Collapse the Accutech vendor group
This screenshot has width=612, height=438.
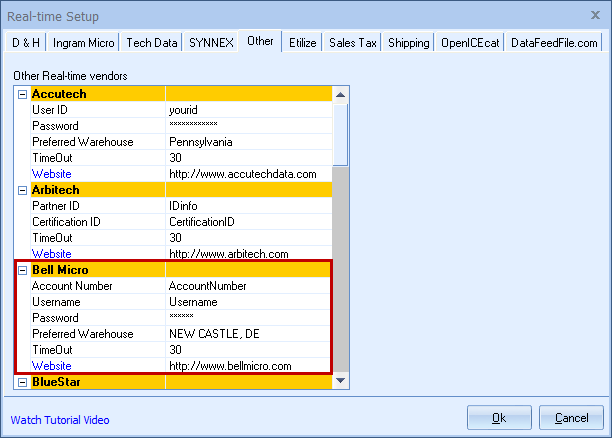pos(23,94)
